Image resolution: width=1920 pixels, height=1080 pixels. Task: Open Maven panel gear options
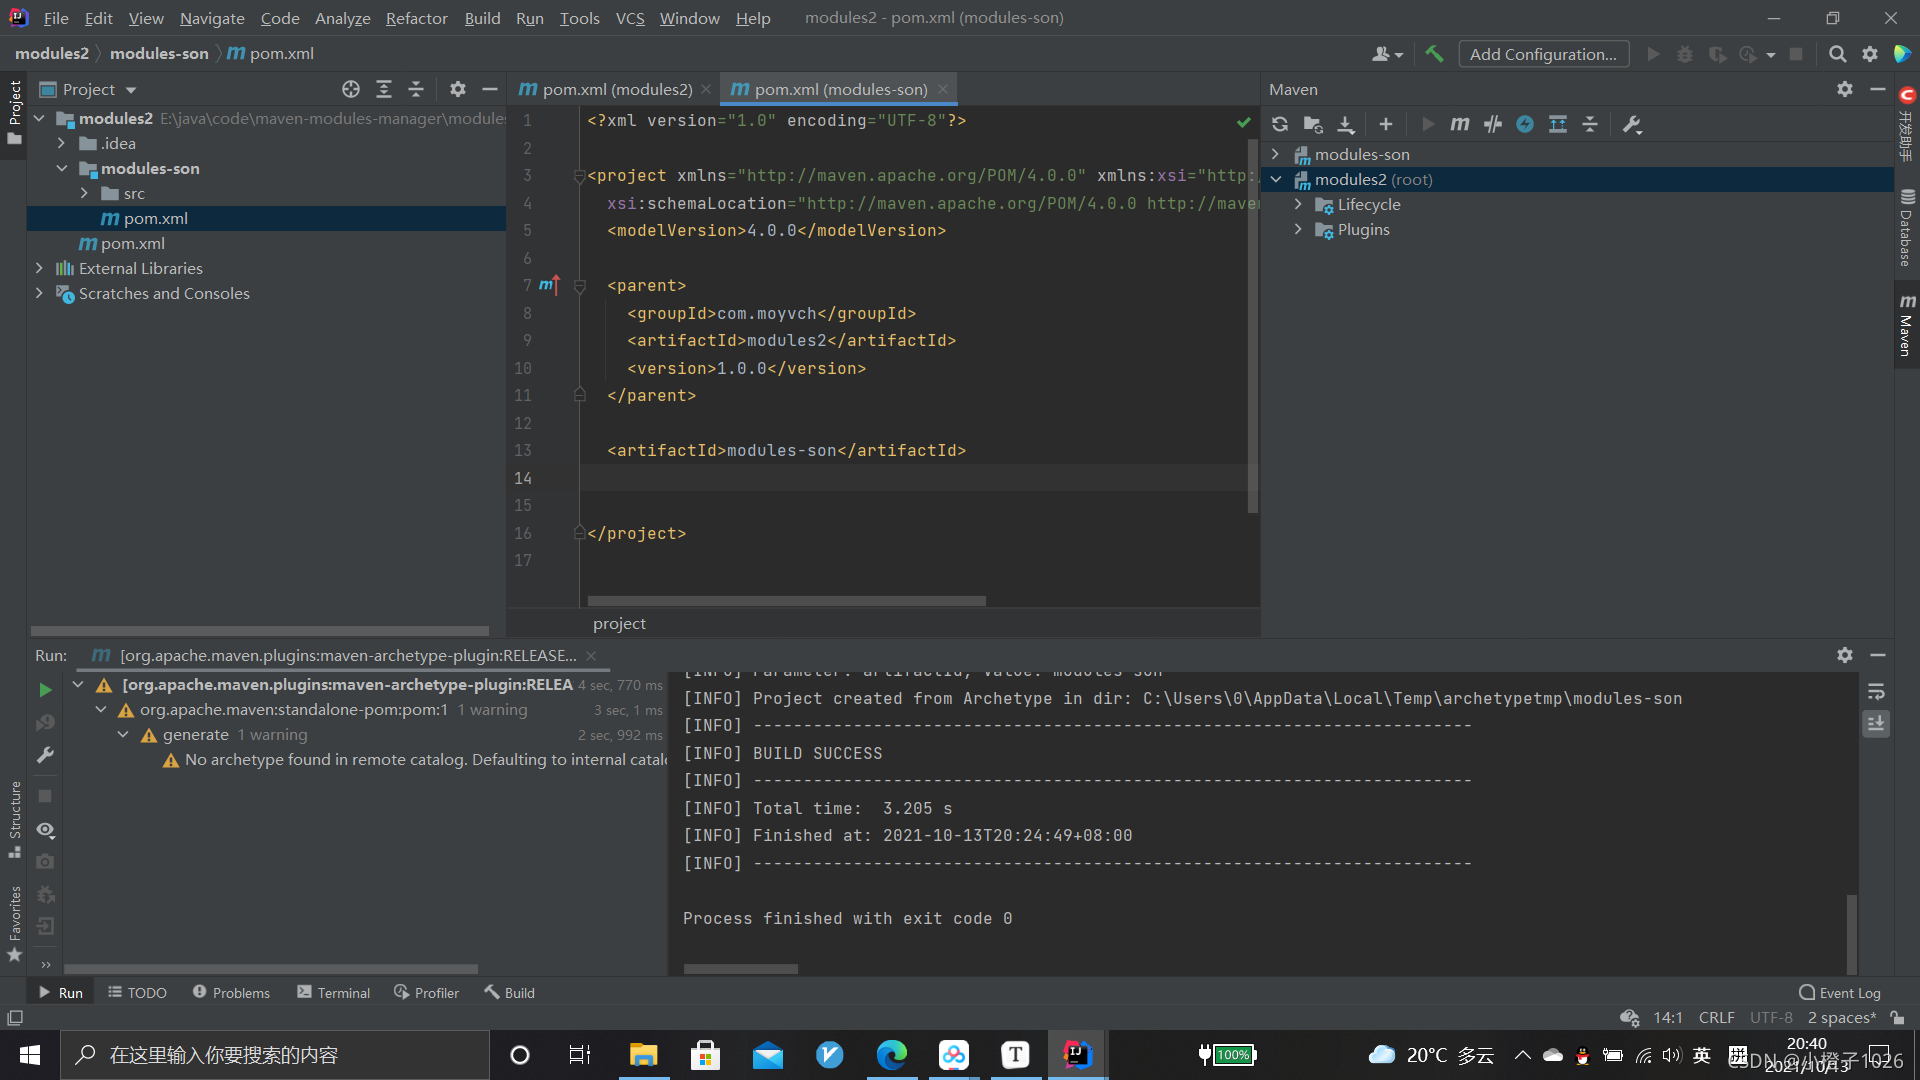click(x=1845, y=89)
